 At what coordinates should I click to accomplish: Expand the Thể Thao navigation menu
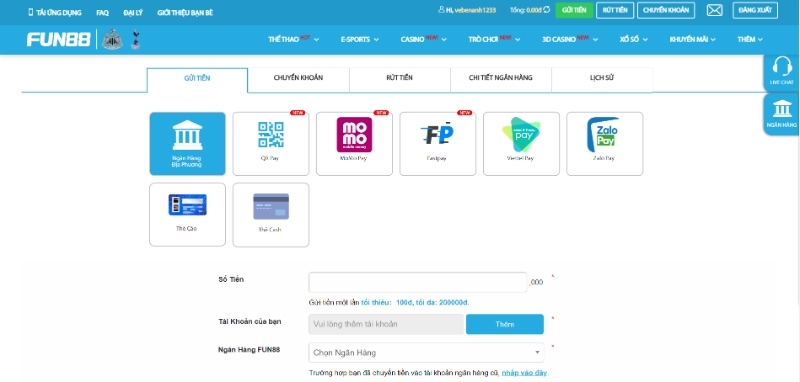(293, 39)
